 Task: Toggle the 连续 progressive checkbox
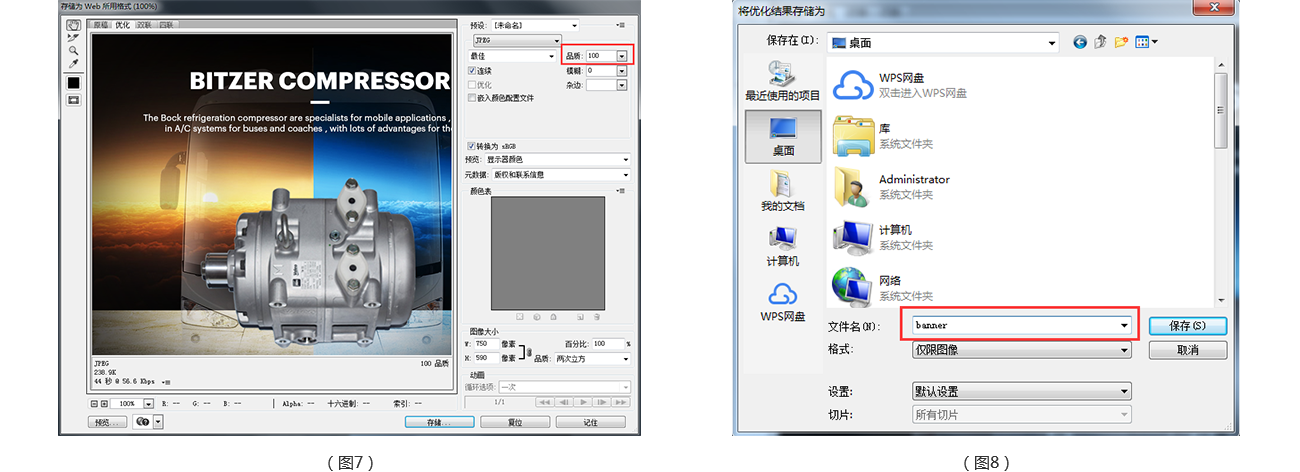click(473, 71)
